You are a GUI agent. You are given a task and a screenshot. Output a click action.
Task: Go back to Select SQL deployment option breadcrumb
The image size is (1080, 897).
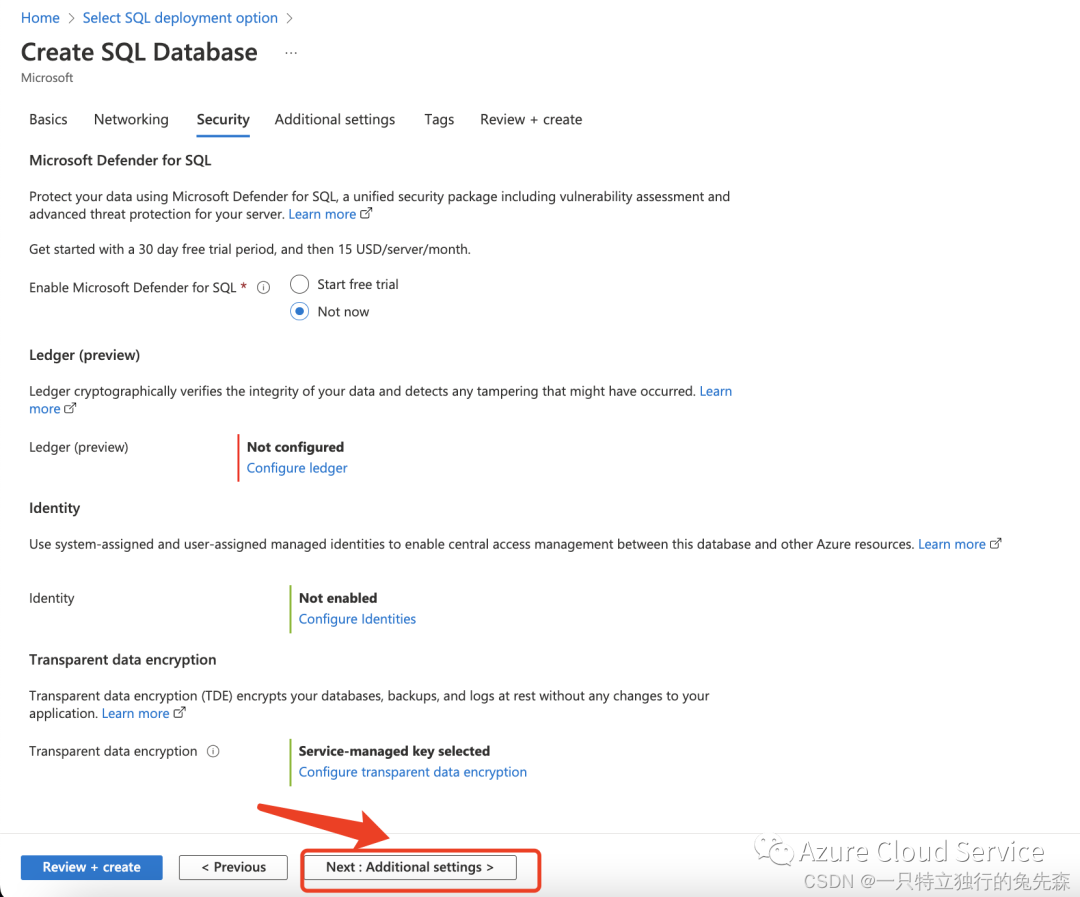pos(180,18)
